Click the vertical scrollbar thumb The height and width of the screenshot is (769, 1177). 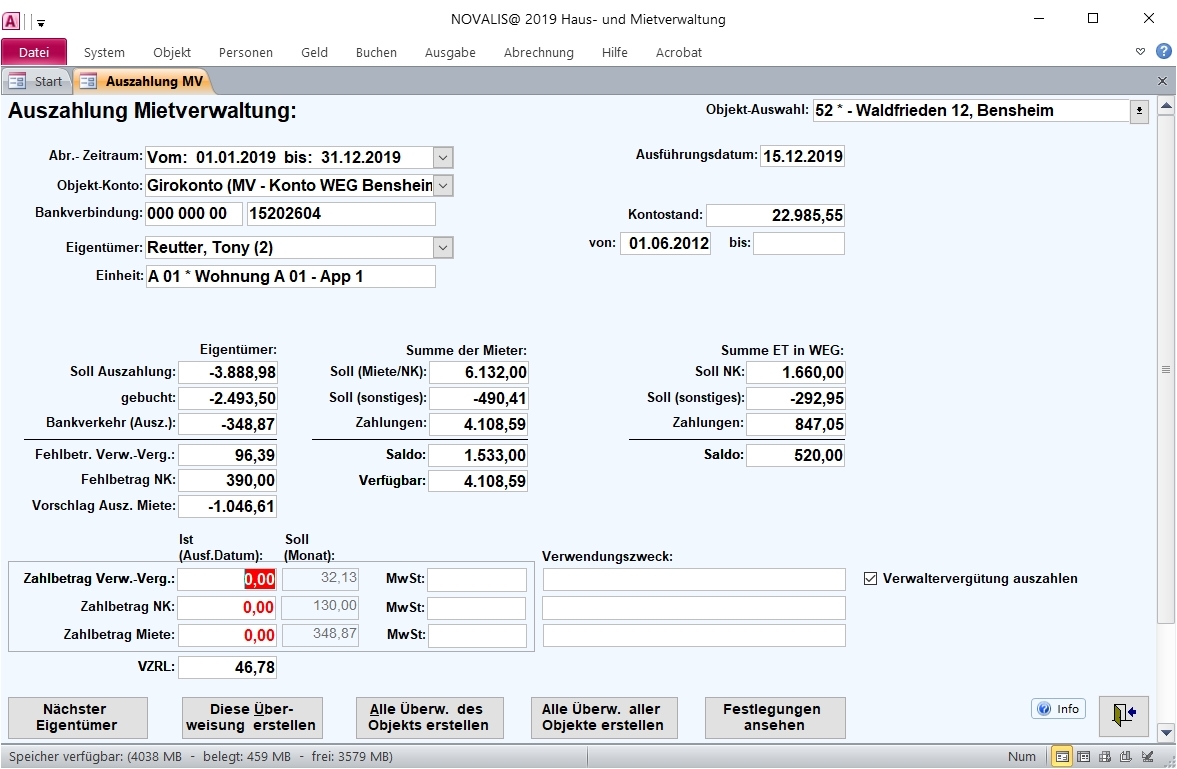[1165, 368]
